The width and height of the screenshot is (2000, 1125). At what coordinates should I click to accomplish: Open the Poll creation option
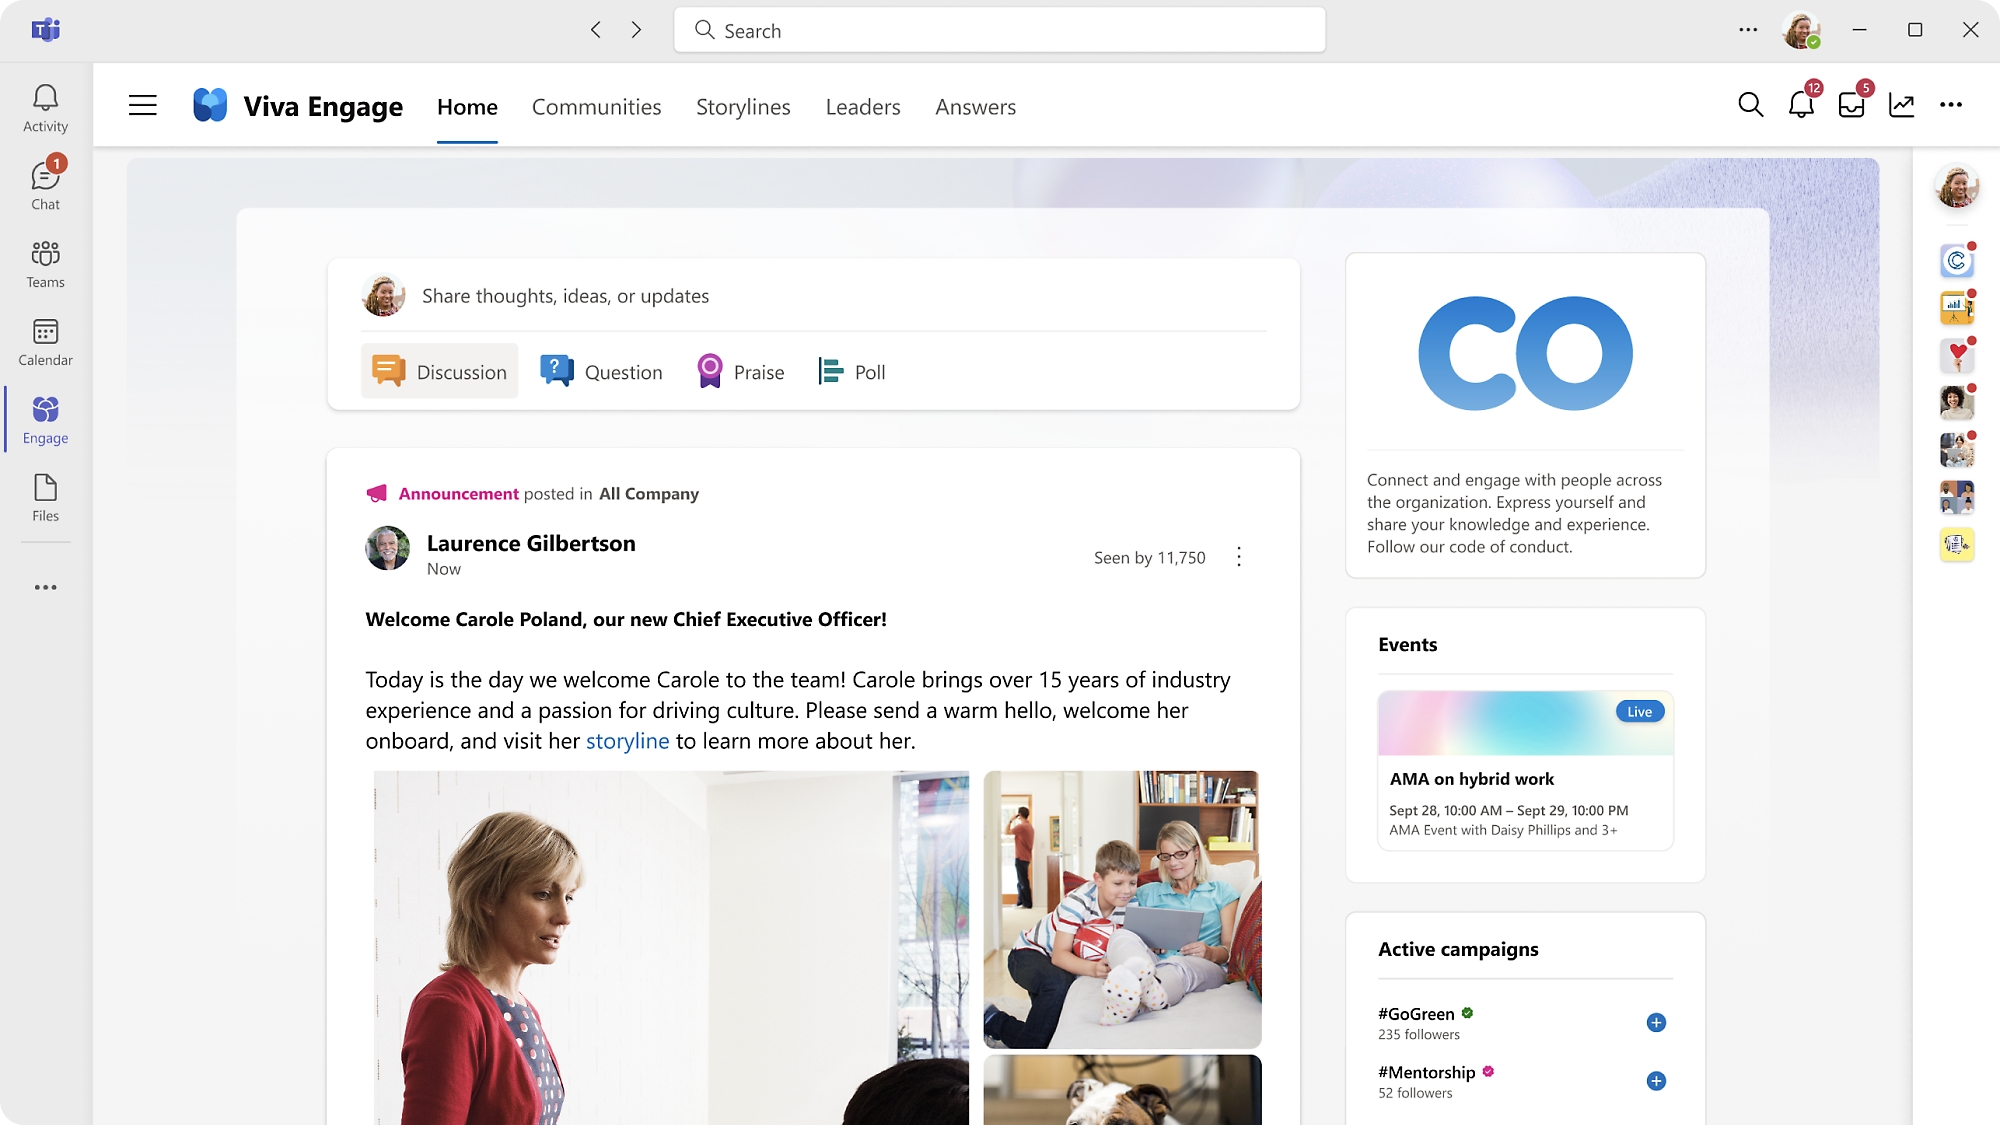coord(850,371)
